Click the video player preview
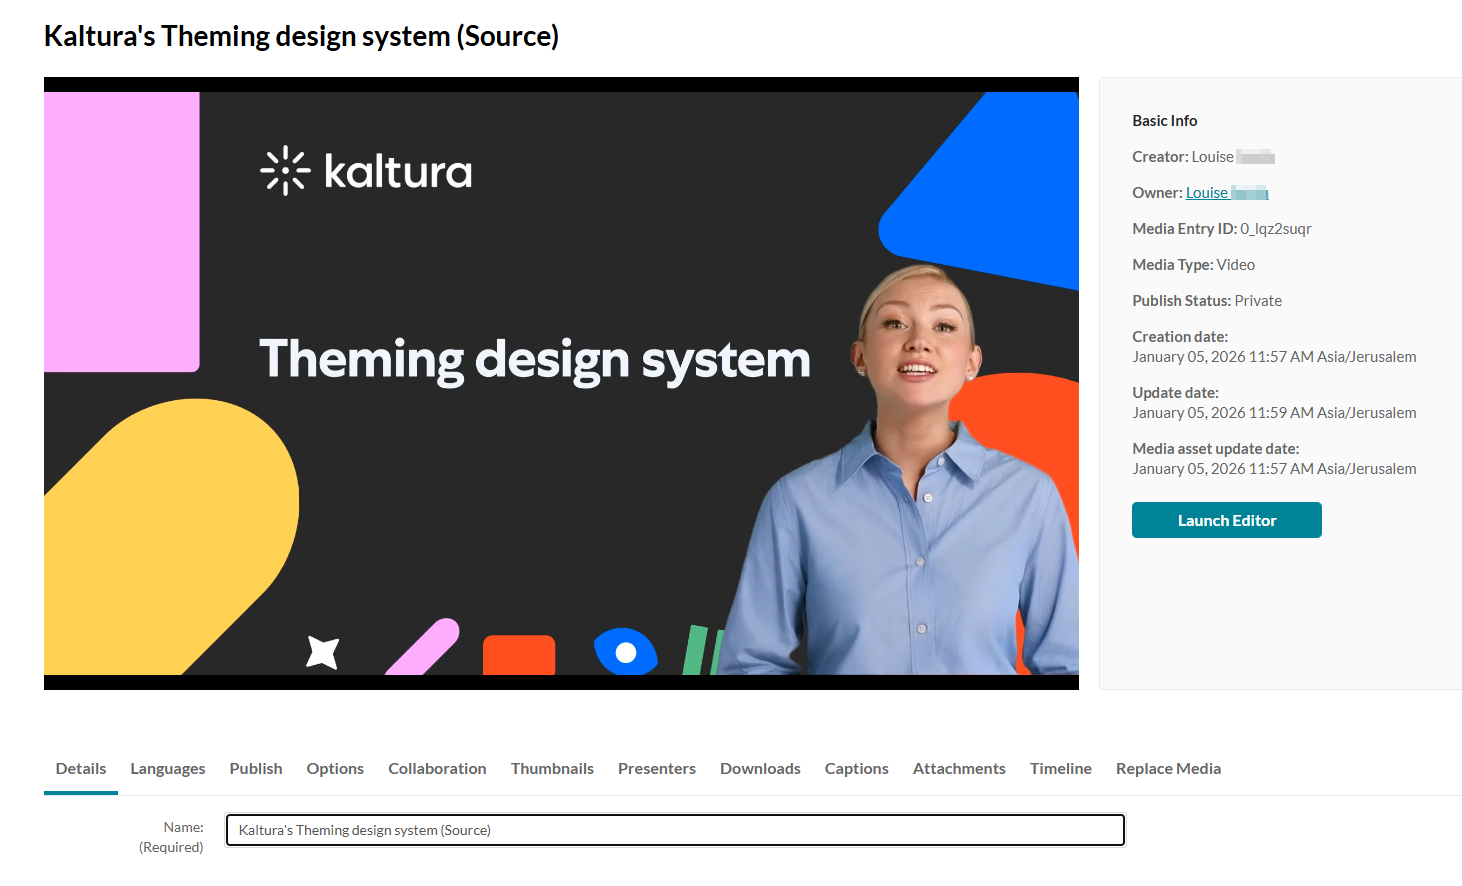This screenshot has height=886, width=1462. click(561, 383)
